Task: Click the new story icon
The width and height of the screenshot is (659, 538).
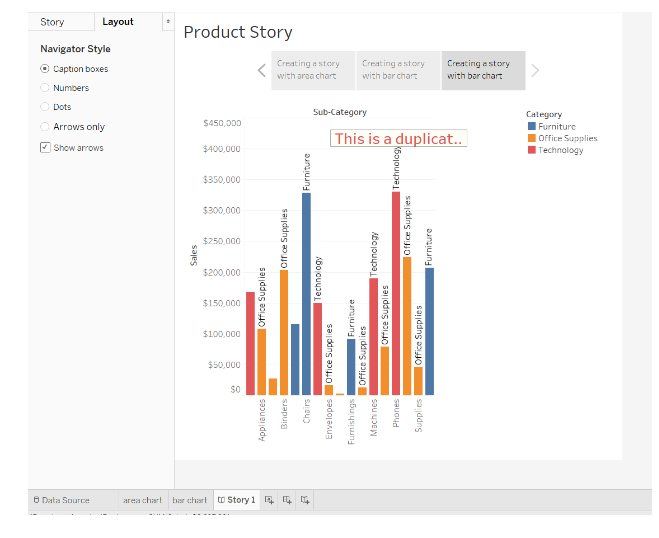Action: [x=305, y=500]
